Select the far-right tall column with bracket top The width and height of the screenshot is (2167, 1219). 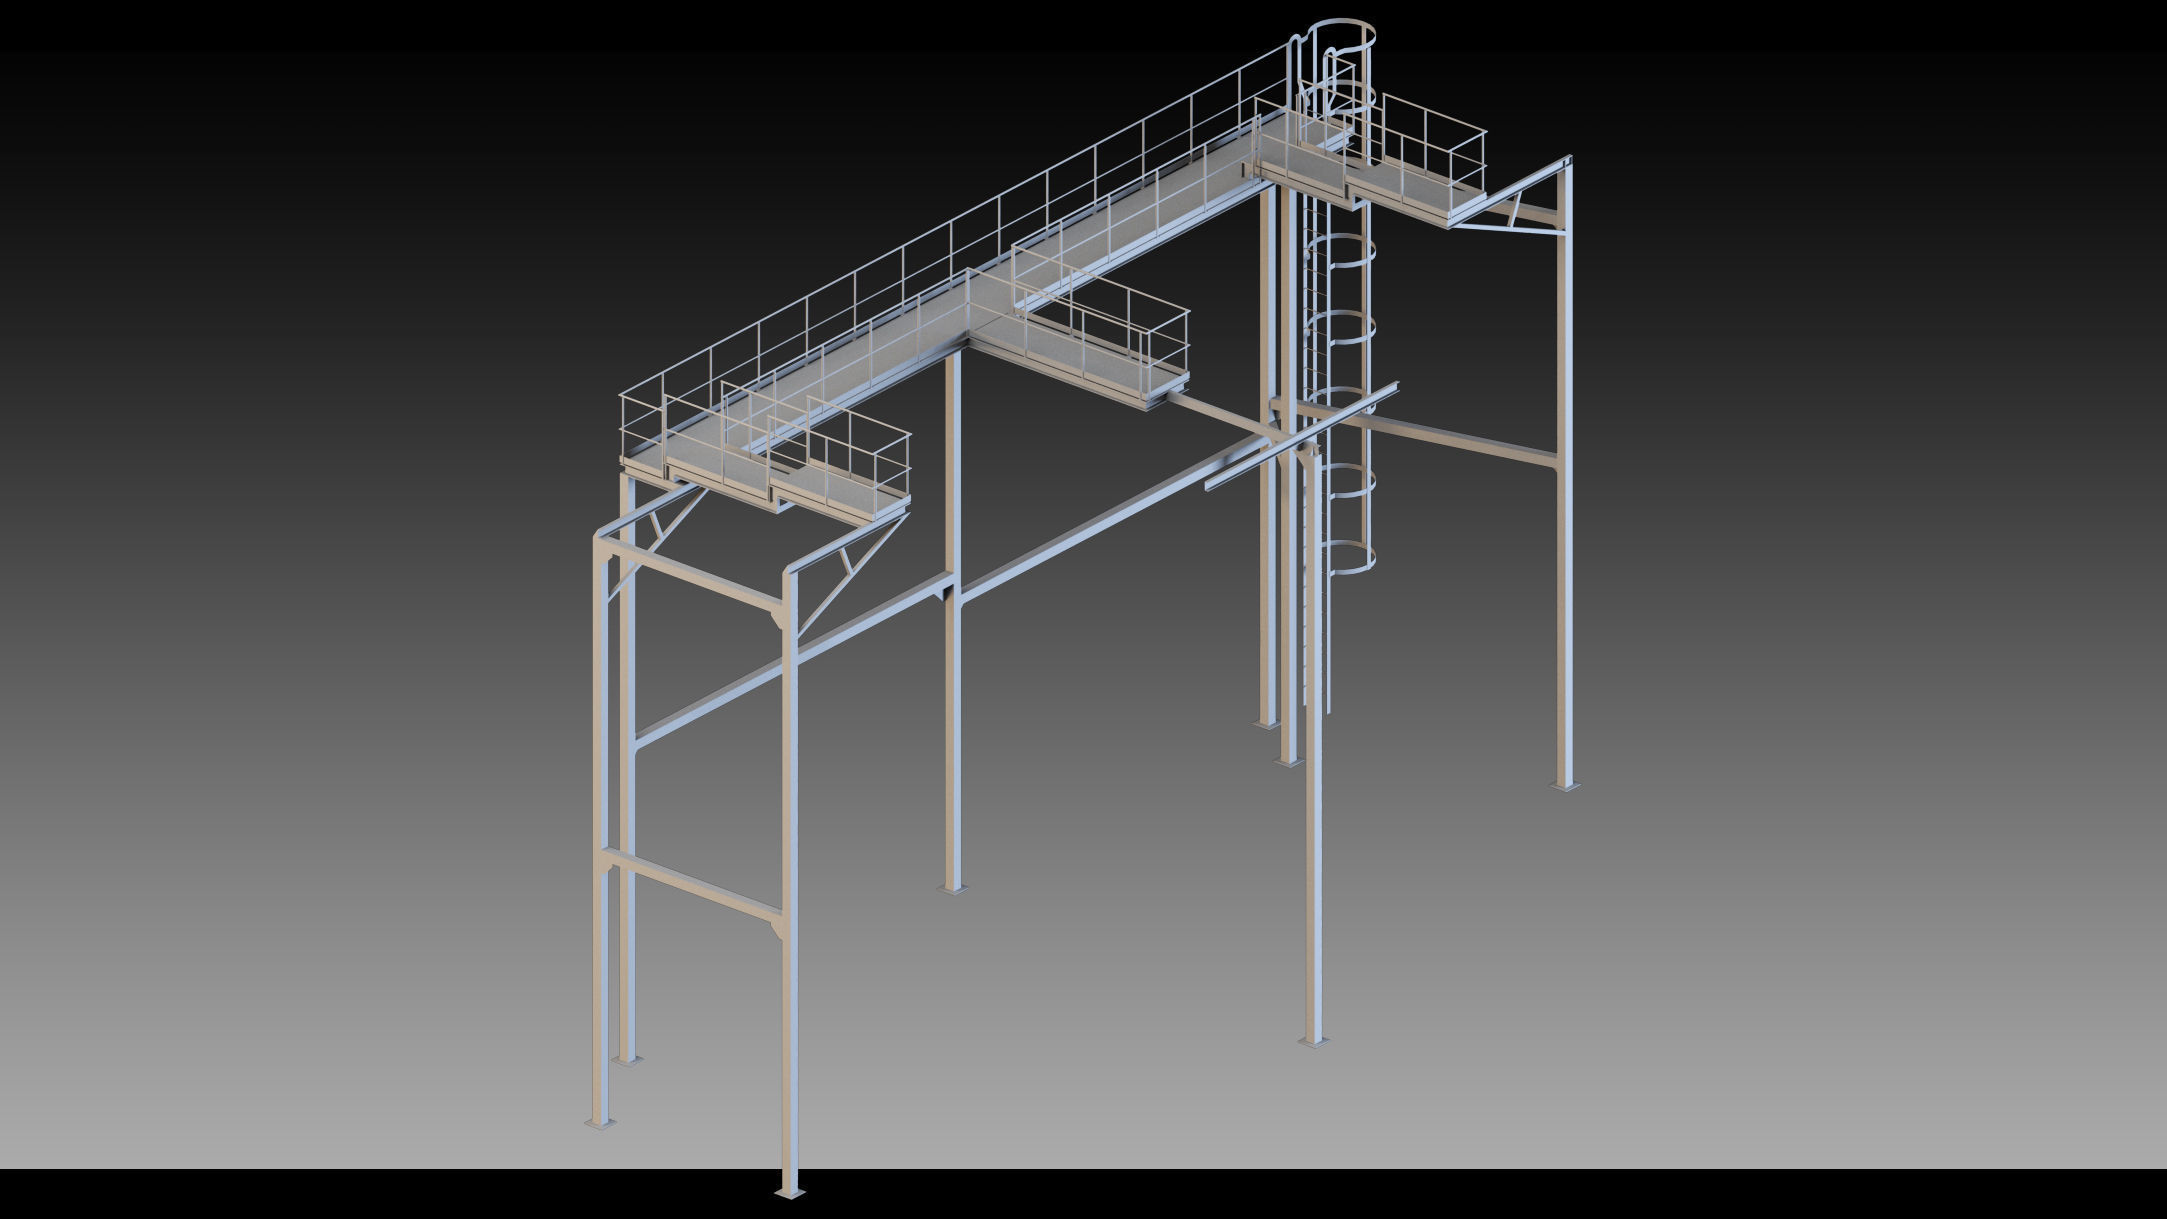[1564, 475]
